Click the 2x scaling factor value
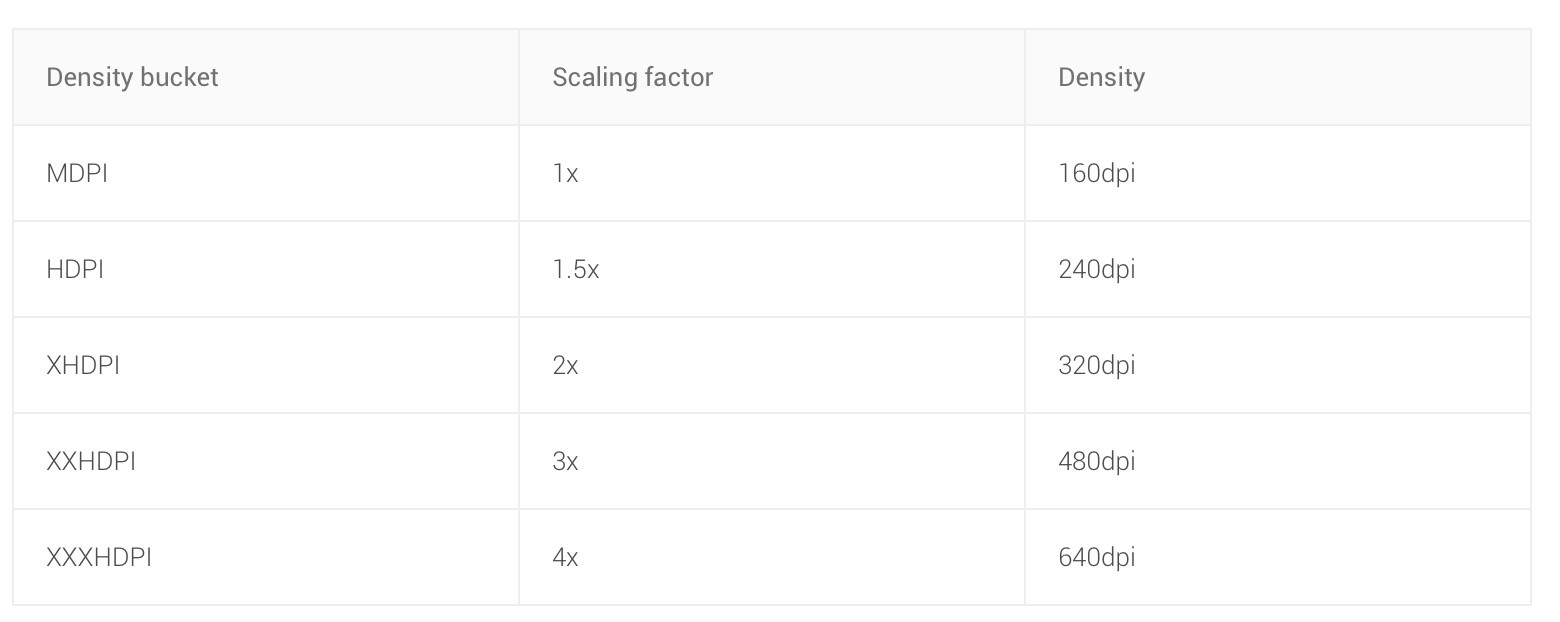 (x=565, y=365)
